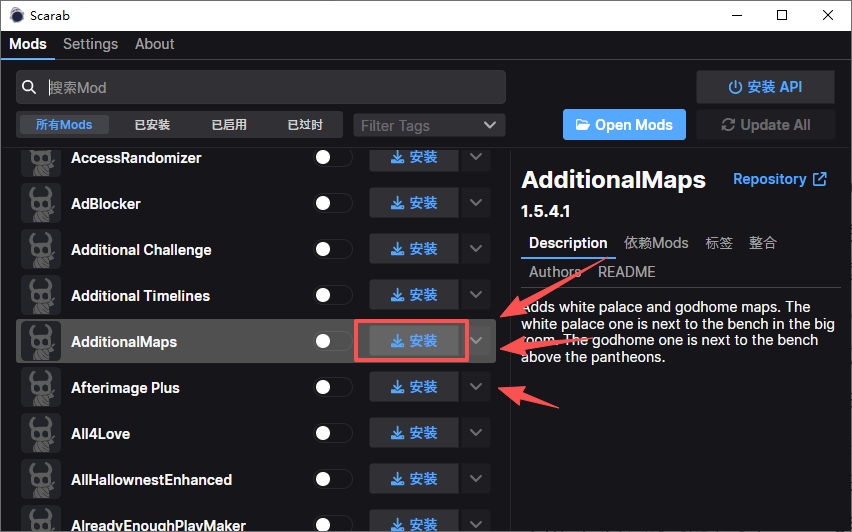Show all mods with 所有Mods filter

tap(64, 125)
